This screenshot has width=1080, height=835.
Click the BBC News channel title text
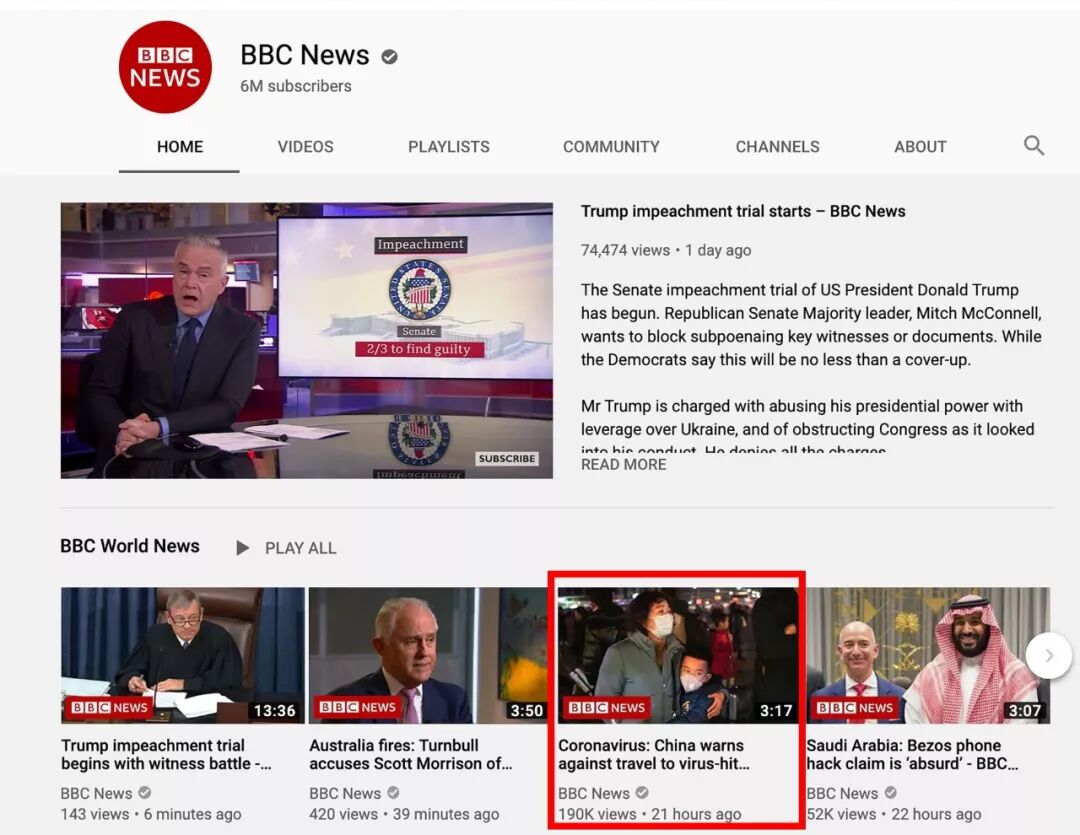coord(304,55)
